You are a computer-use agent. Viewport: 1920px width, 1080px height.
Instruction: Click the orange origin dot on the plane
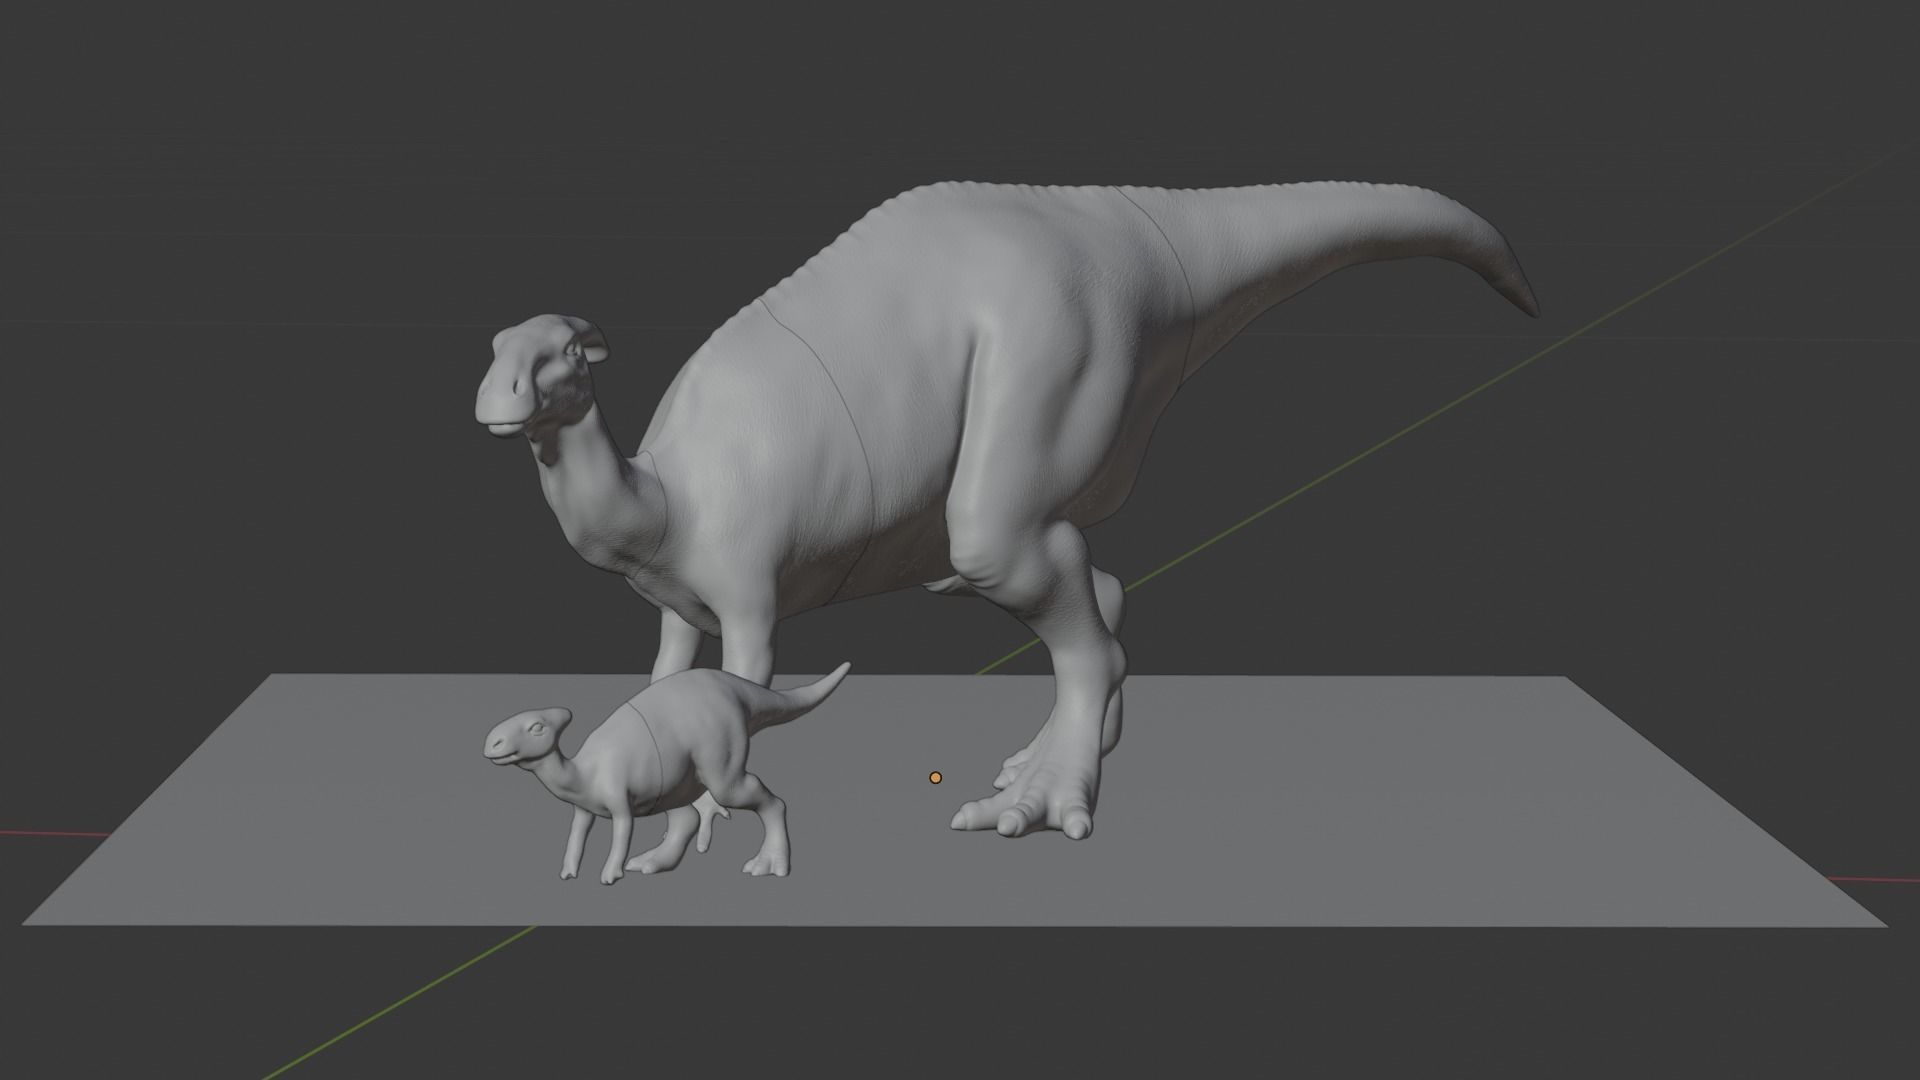pyautogui.click(x=935, y=777)
